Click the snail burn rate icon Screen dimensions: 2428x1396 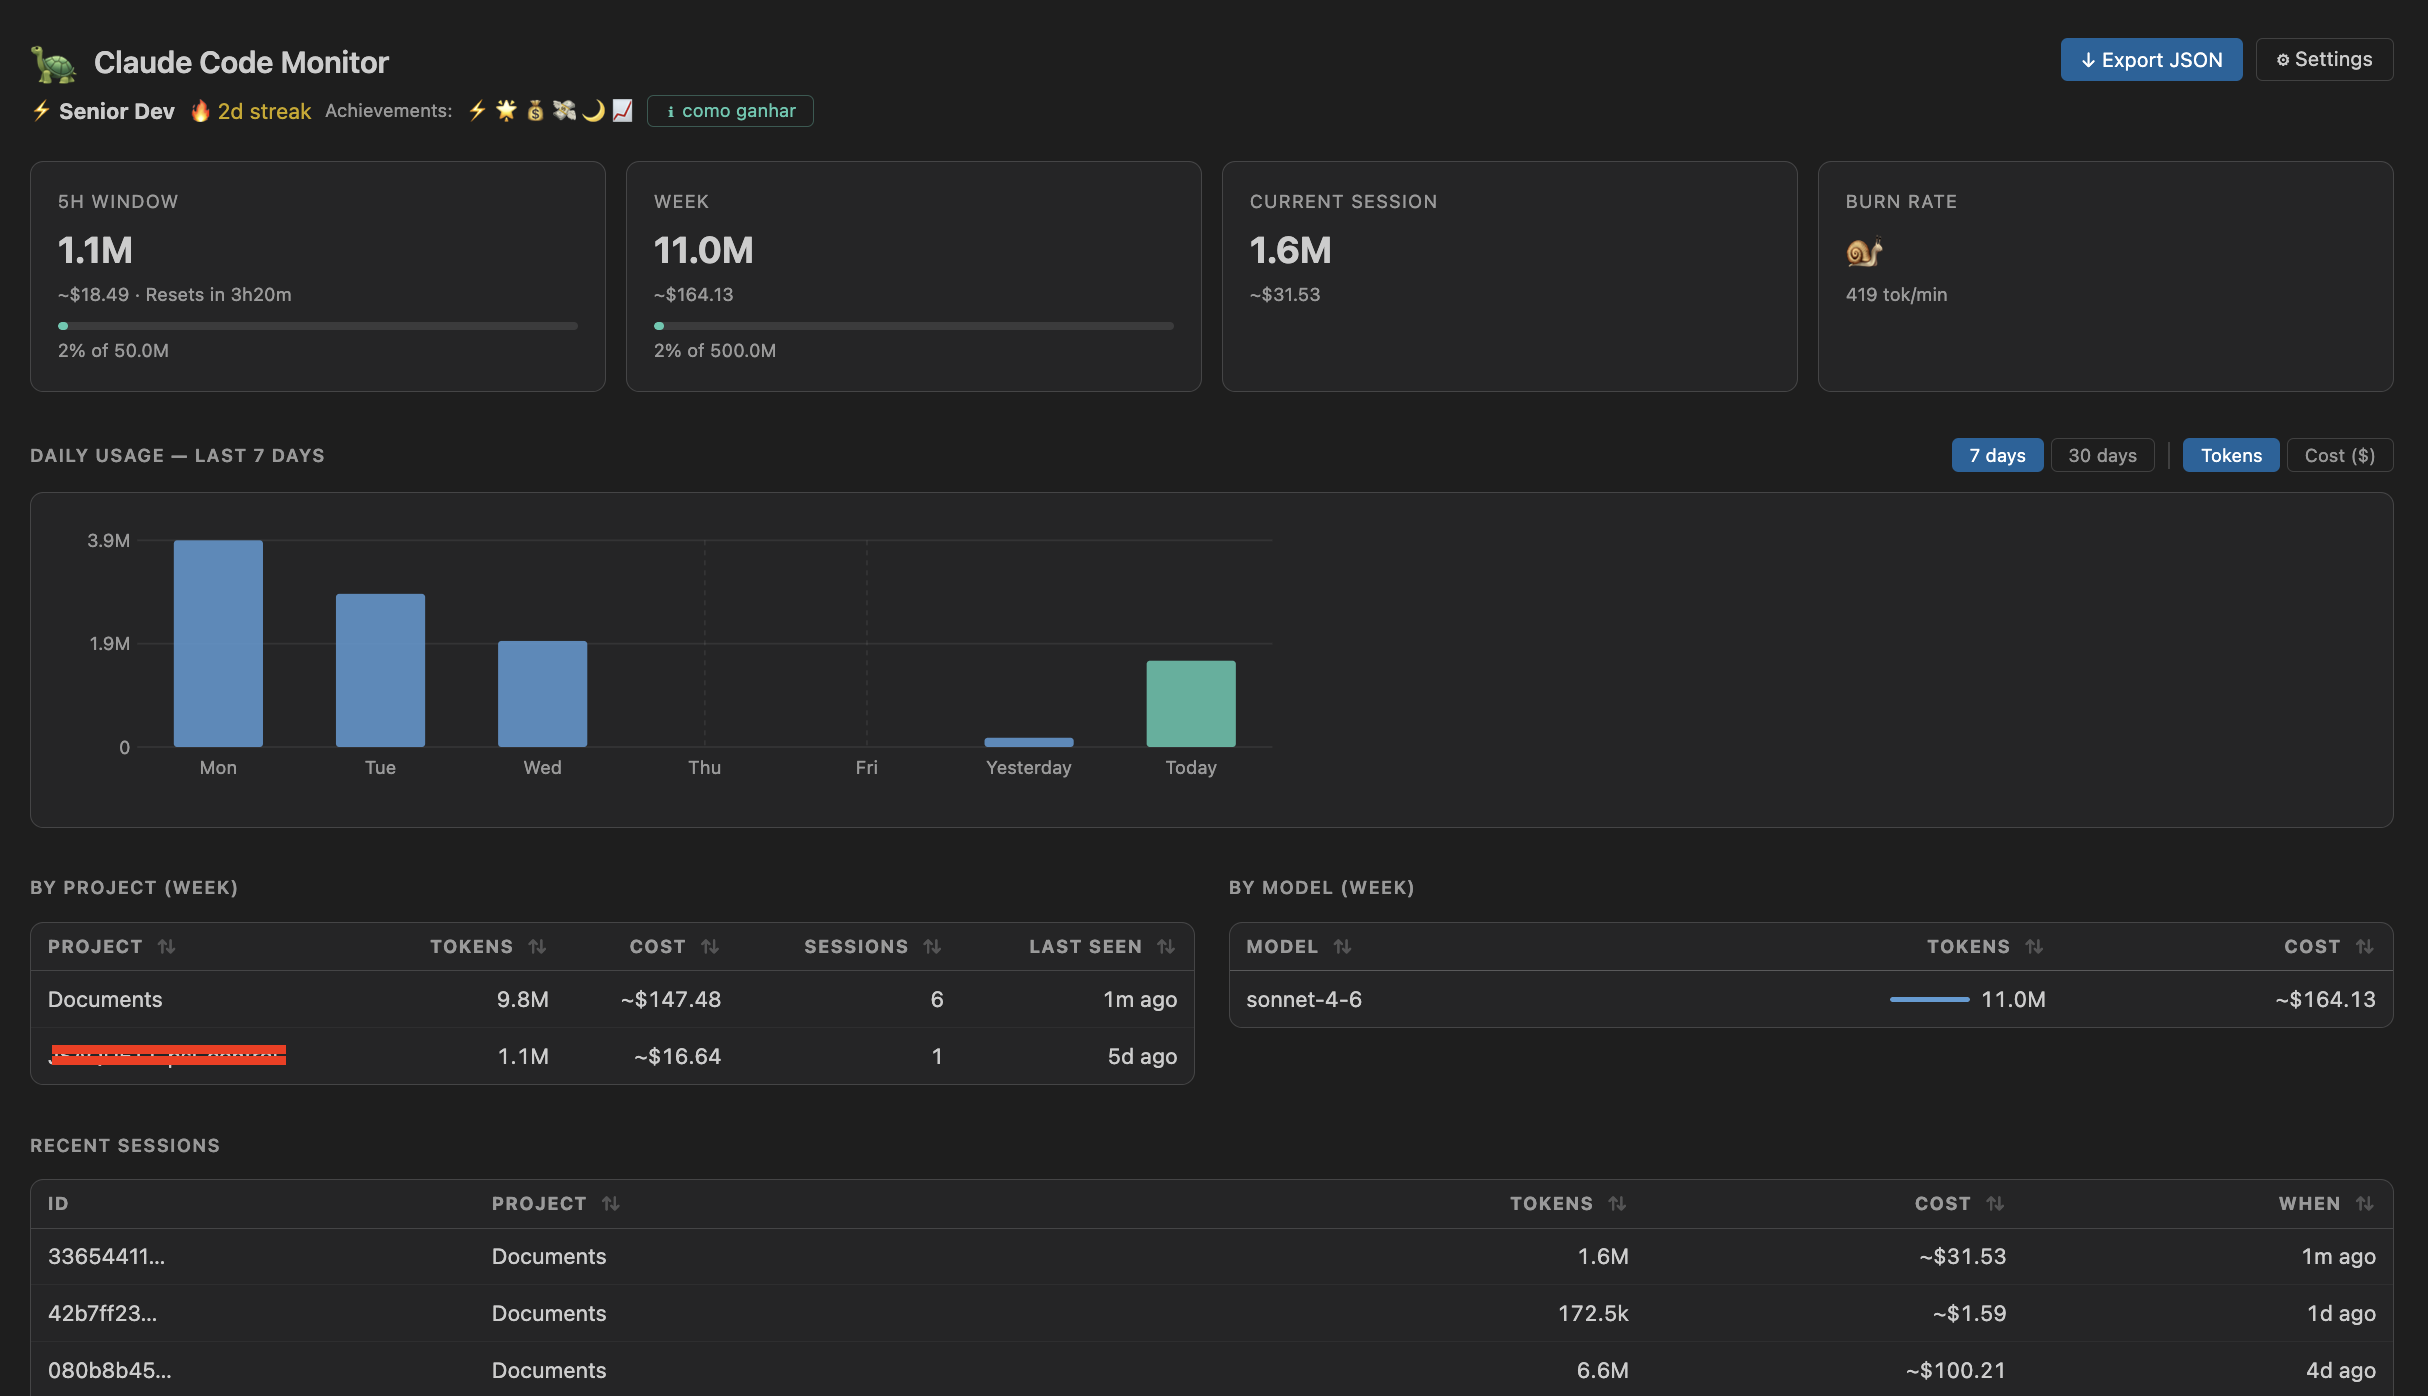1864,251
